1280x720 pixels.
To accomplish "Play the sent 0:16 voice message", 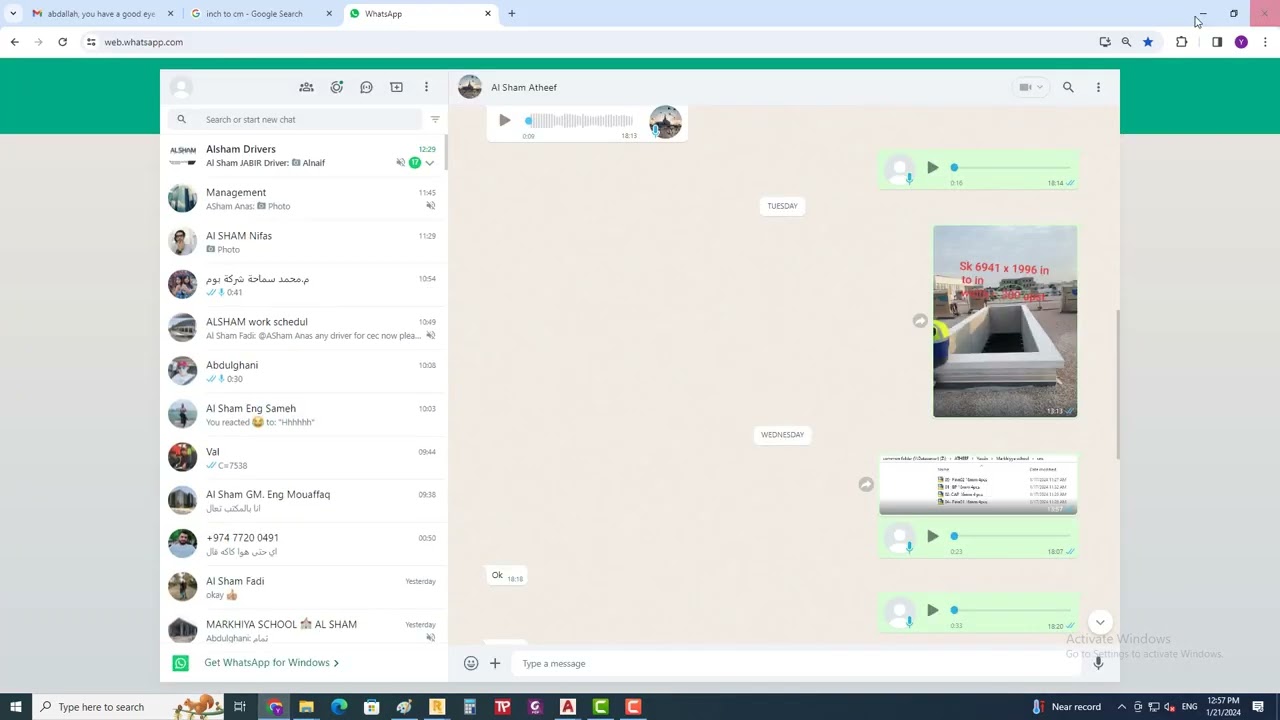I will click(932, 167).
